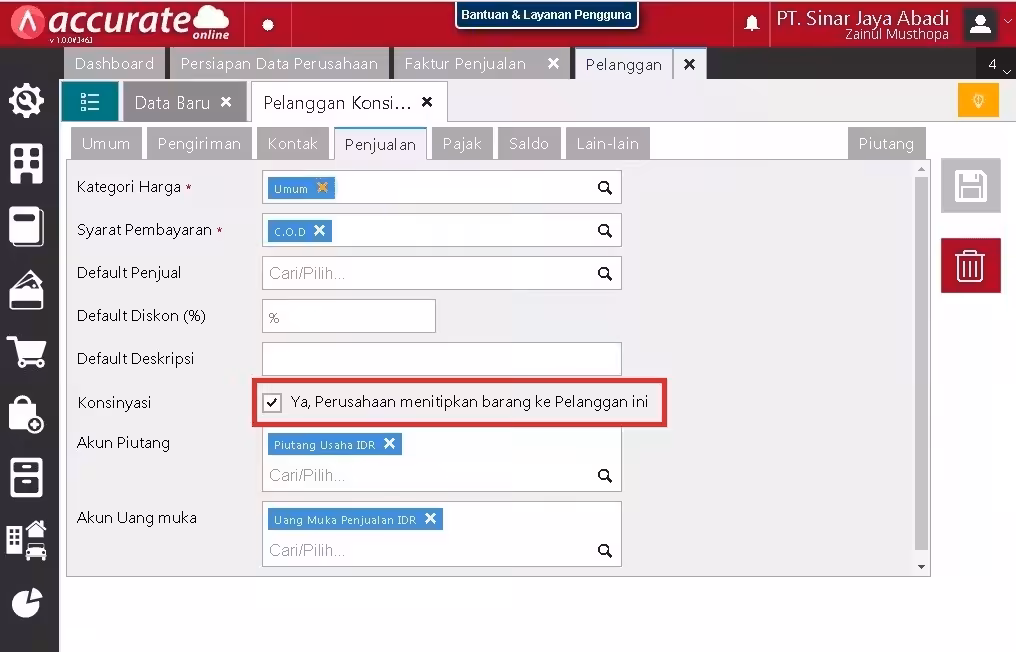Viewport: 1016px width, 652px height.
Task: Open Default Penjual search lookup
Action: click(x=605, y=274)
